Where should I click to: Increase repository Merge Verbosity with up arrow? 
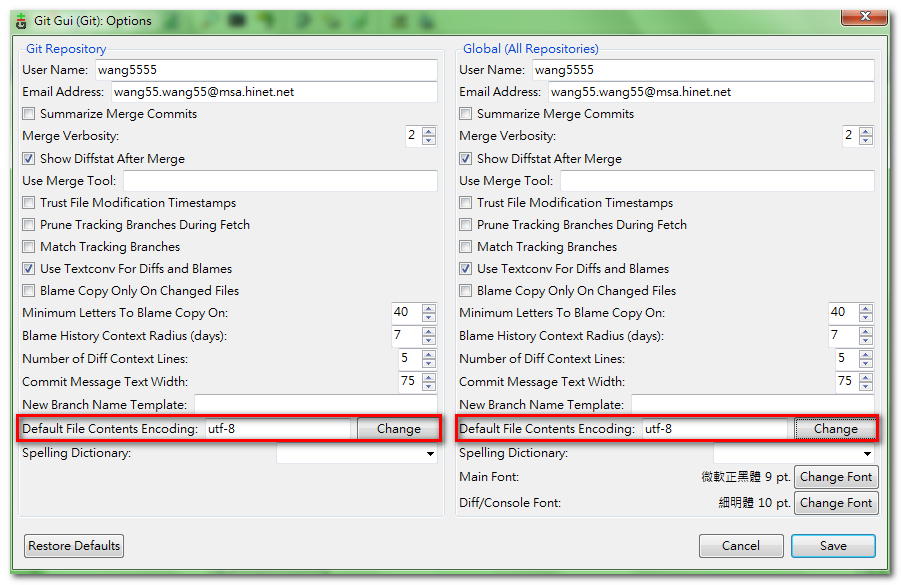(x=429, y=131)
